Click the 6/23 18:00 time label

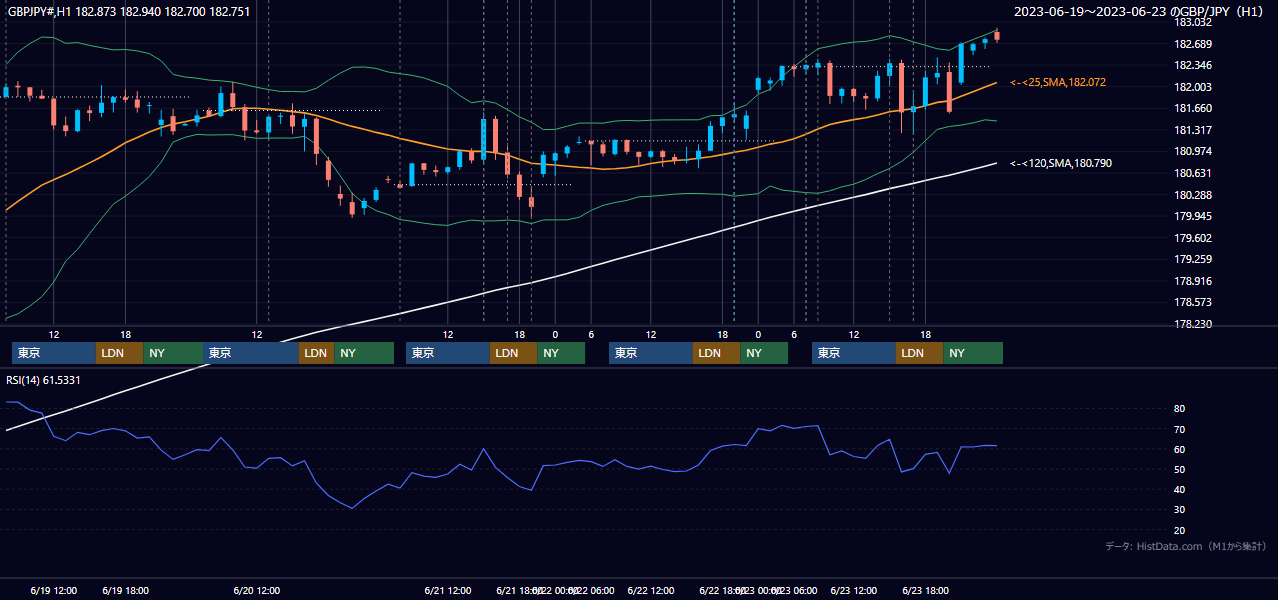click(925, 590)
